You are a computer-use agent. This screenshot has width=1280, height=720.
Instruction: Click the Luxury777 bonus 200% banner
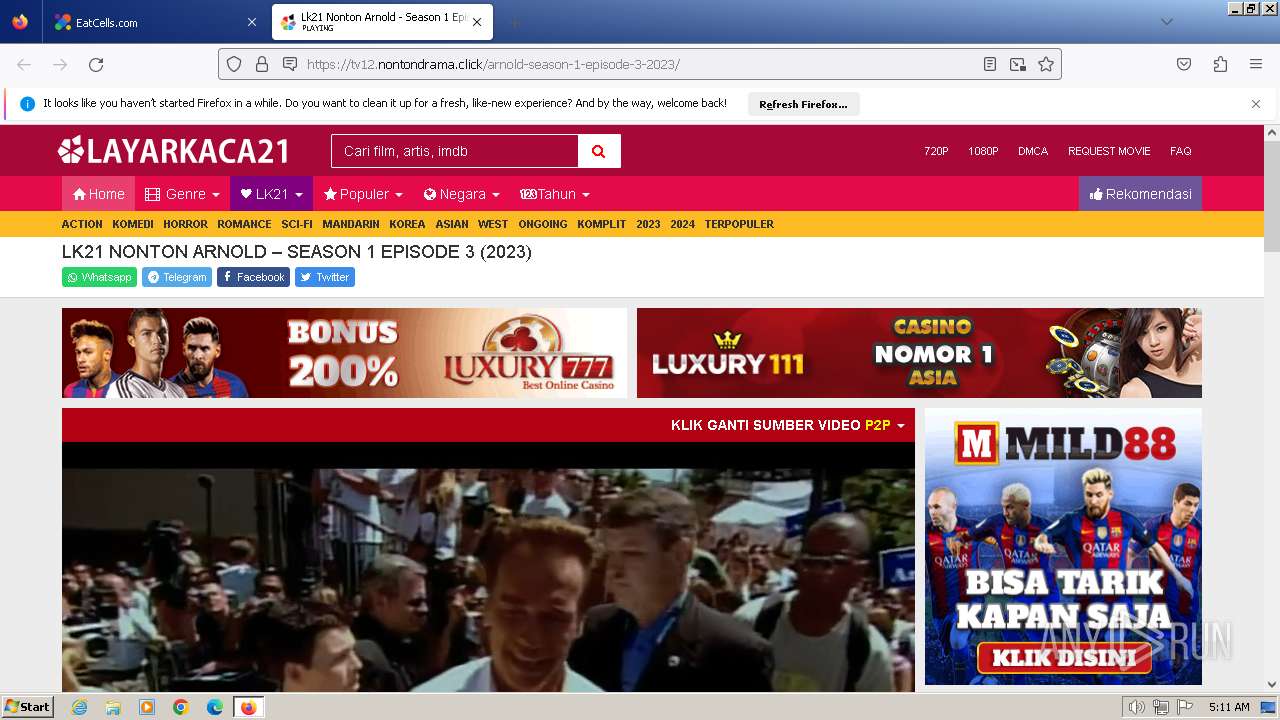click(344, 353)
